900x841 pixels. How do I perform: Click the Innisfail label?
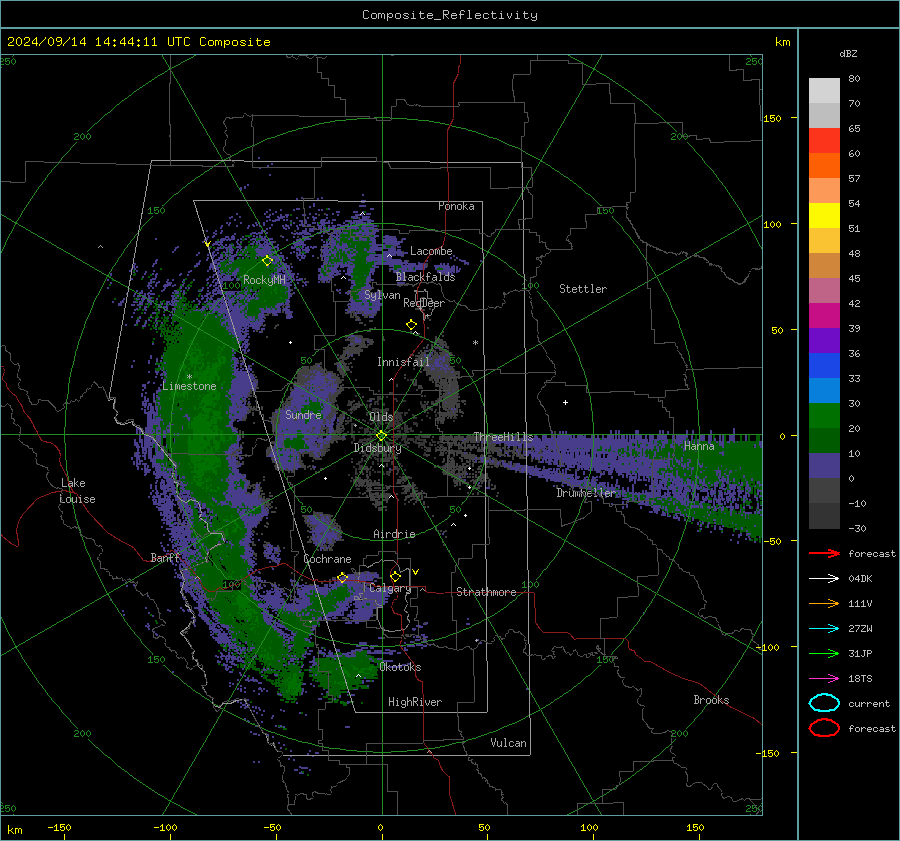[x=403, y=362]
